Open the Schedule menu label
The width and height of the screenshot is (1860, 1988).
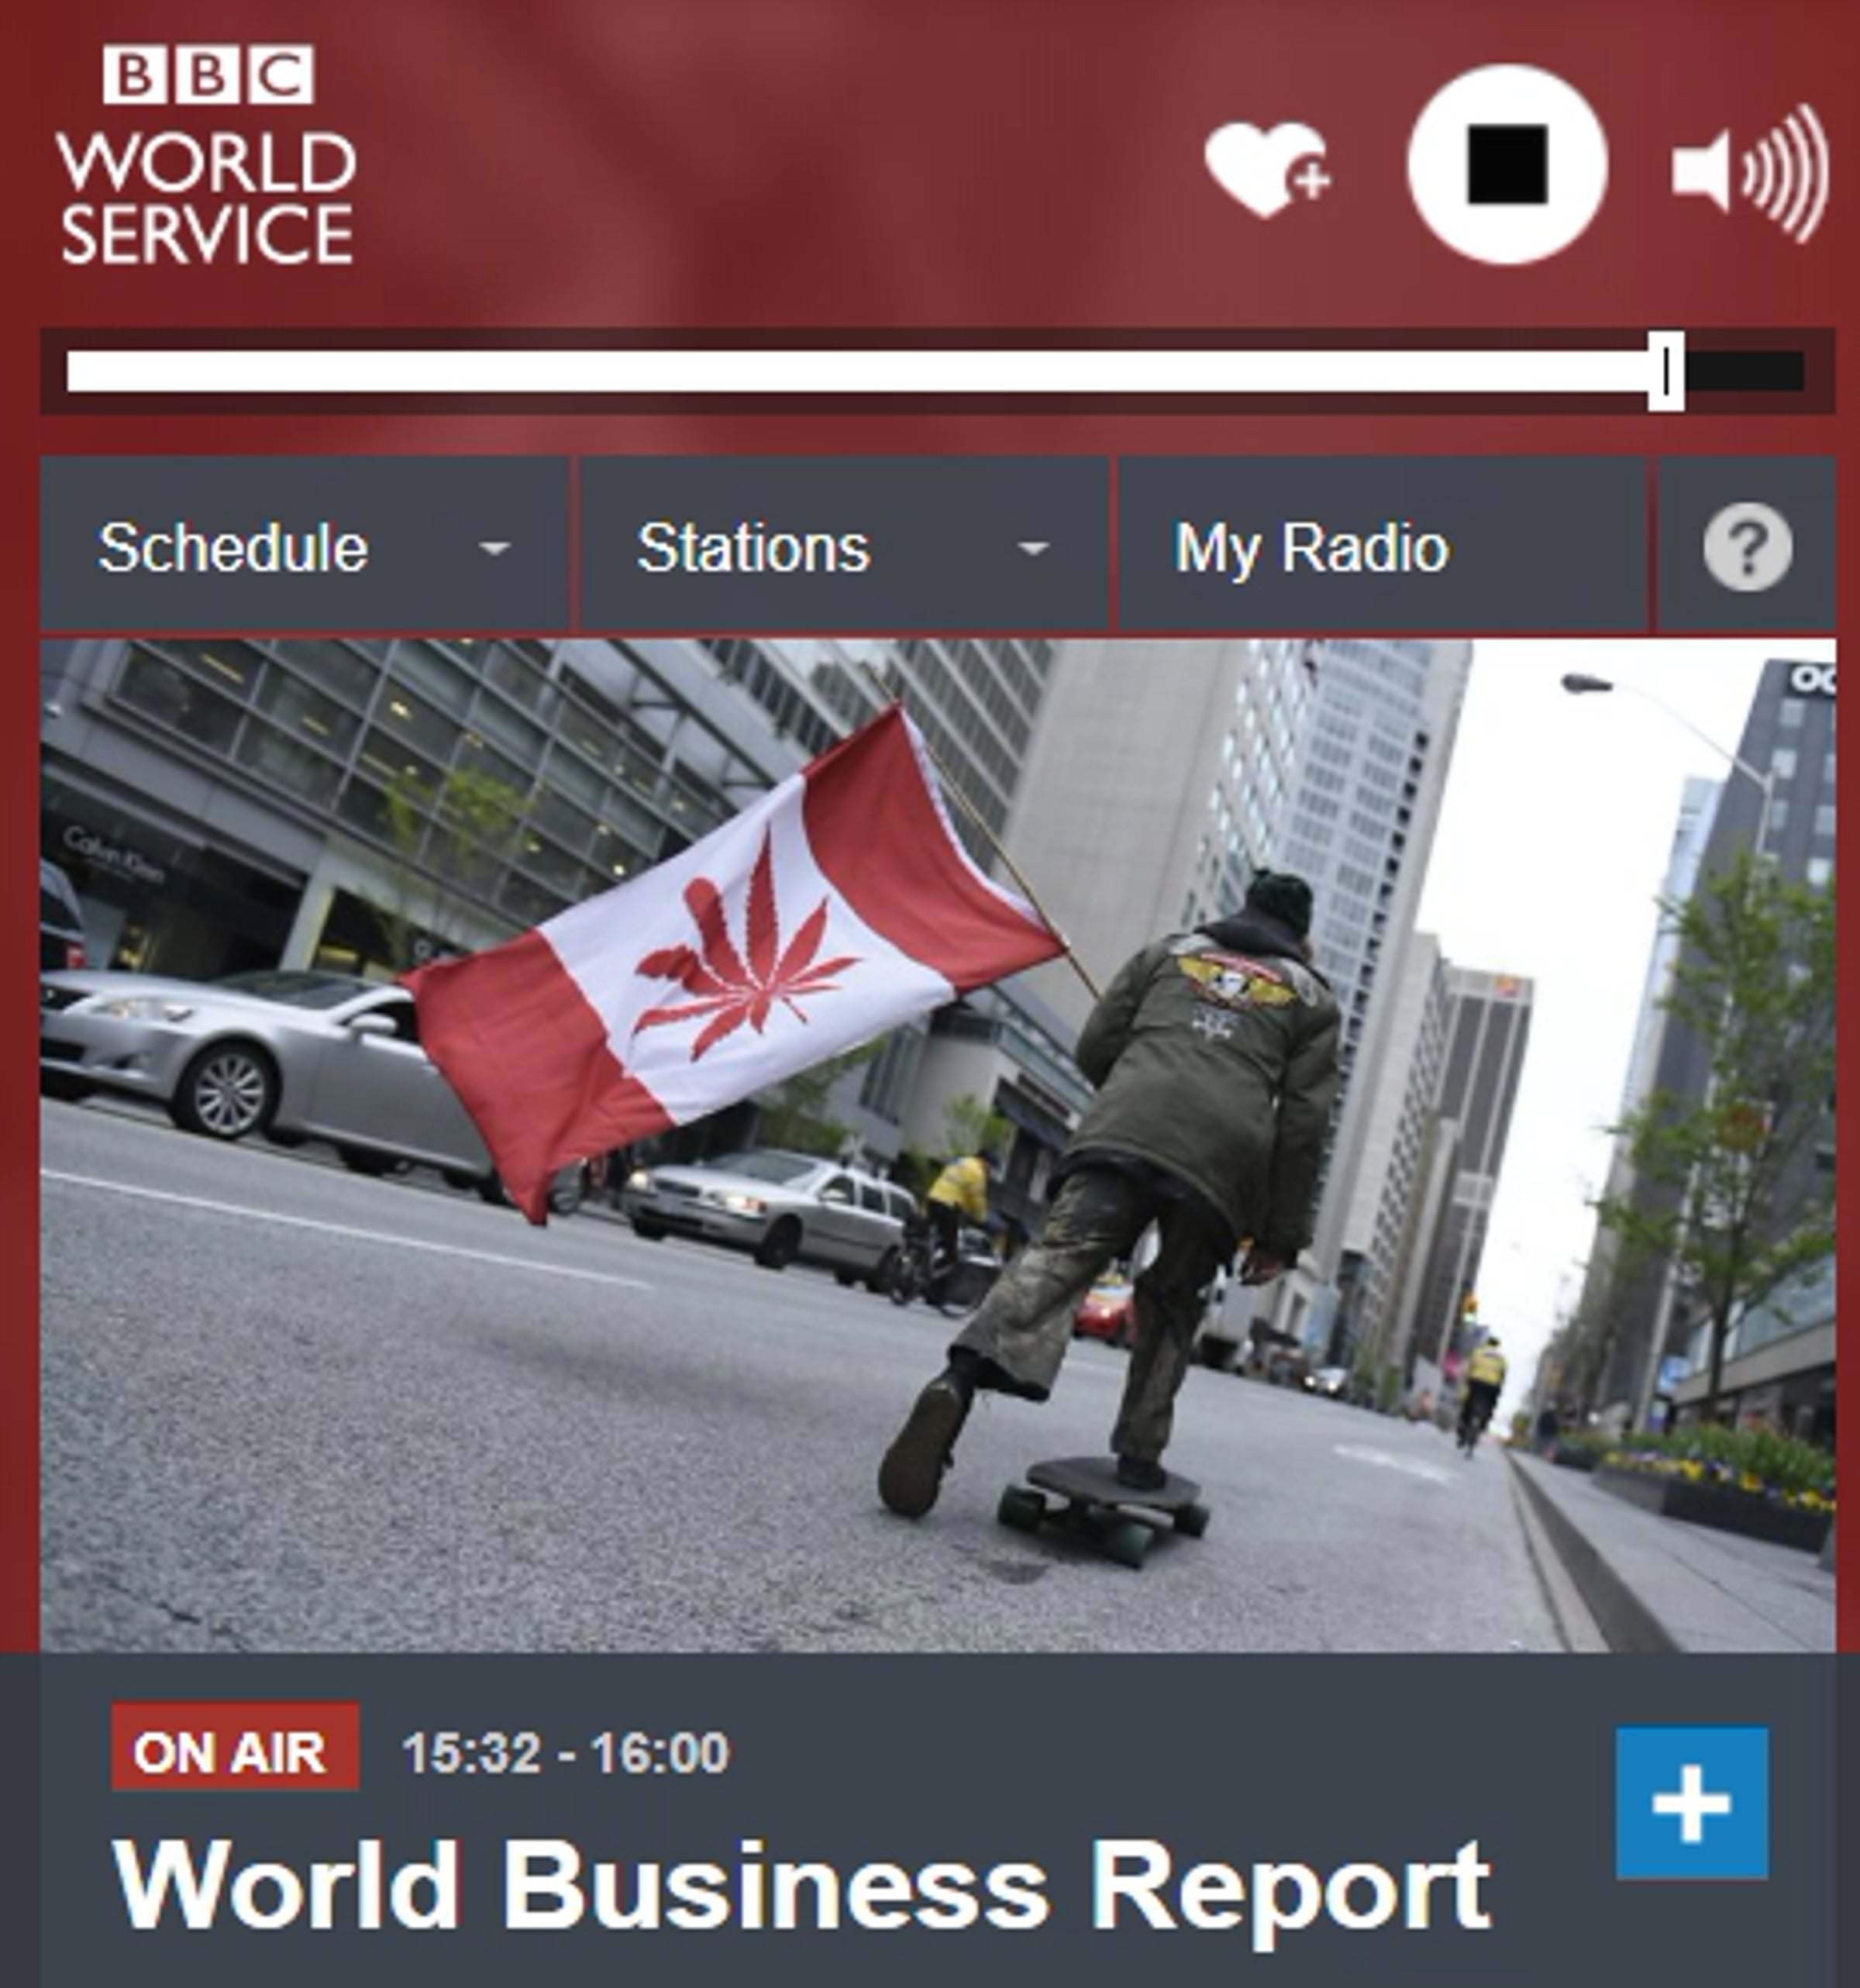[233, 548]
